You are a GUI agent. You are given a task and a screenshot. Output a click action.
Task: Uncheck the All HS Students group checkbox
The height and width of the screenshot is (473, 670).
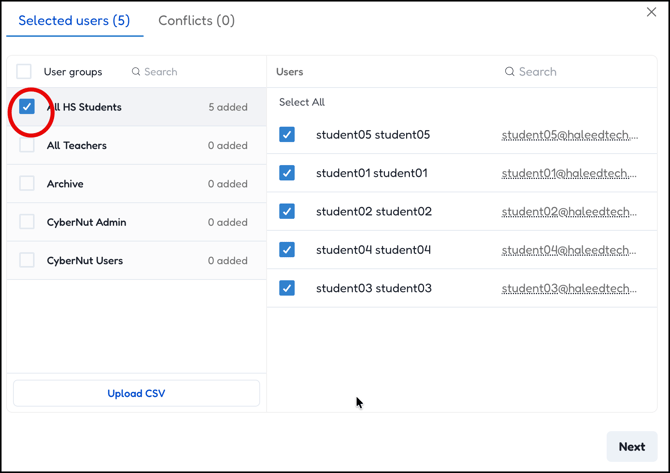pos(27,107)
